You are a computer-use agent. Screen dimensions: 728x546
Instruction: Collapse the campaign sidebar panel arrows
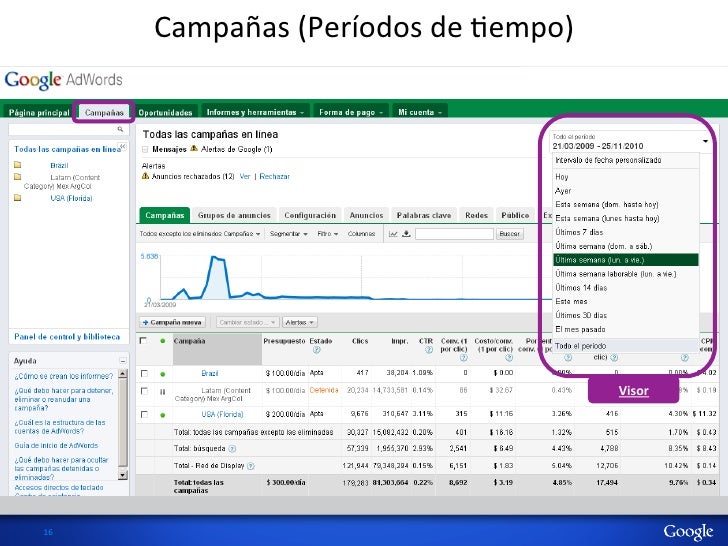tap(123, 146)
